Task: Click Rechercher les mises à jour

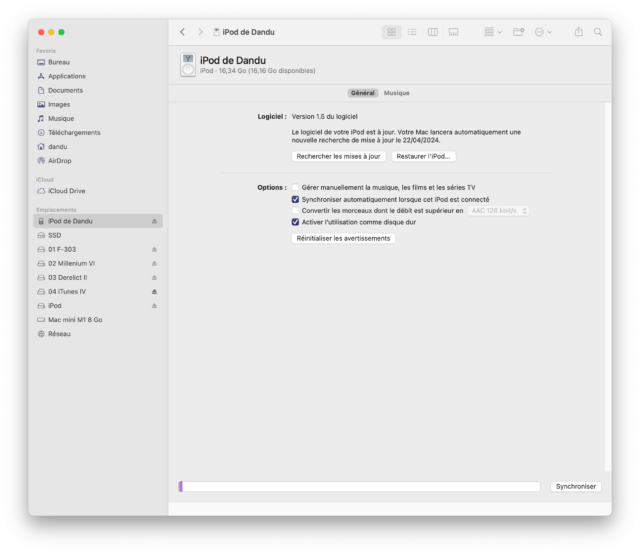Action: click(338, 156)
